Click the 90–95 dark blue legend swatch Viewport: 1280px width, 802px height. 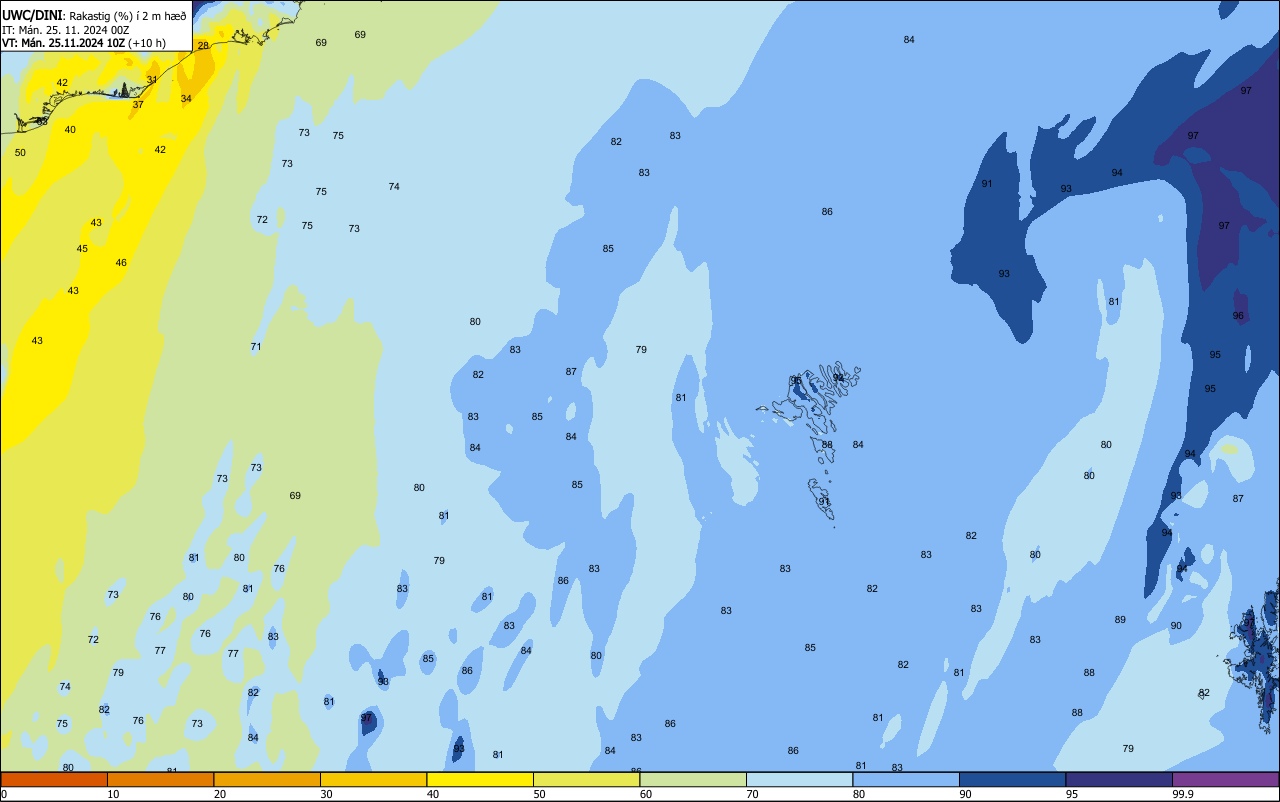(1012, 779)
